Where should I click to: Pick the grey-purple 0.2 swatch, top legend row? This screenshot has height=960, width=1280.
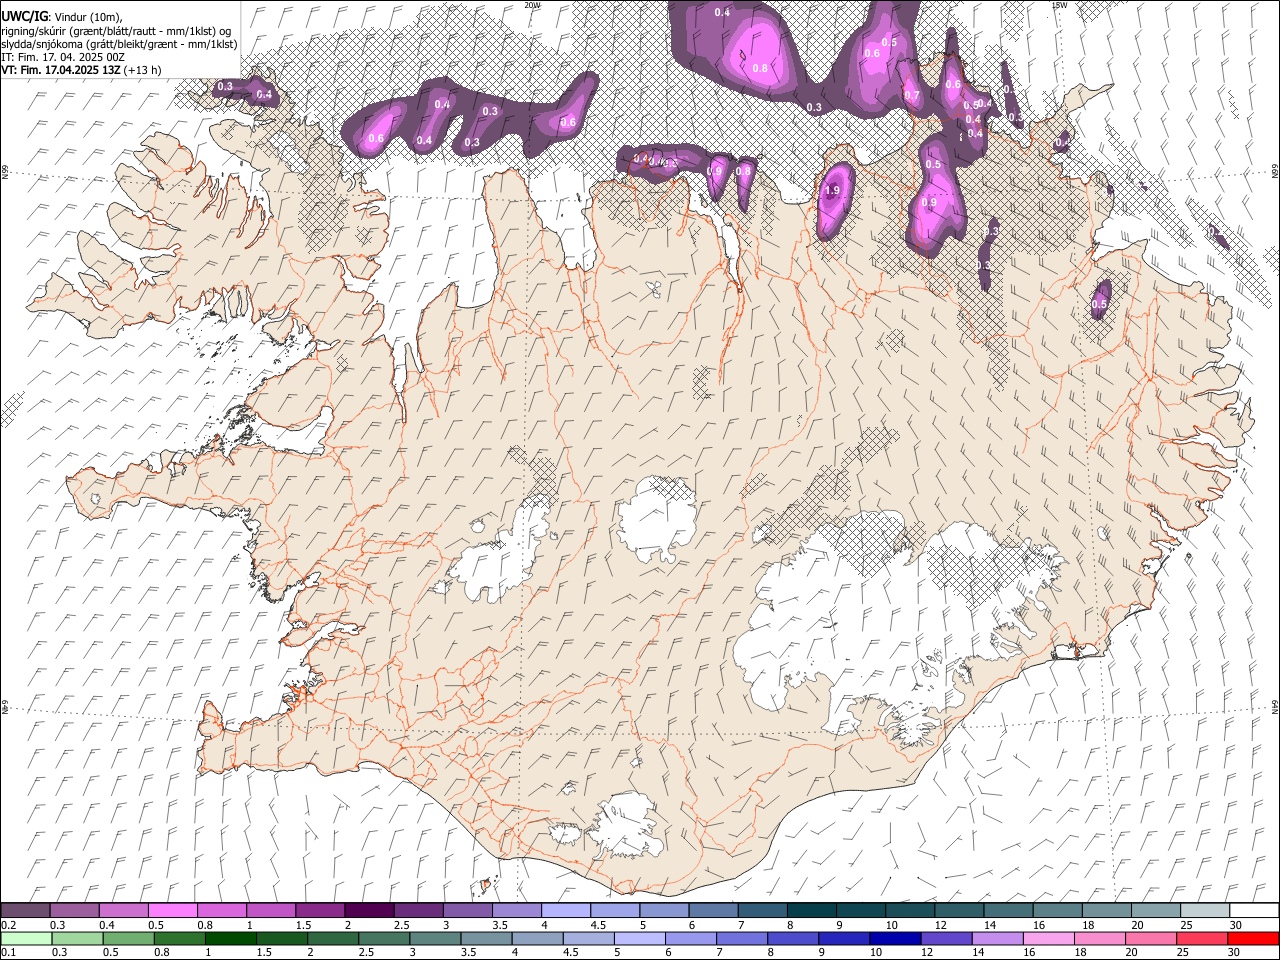[25, 911]
